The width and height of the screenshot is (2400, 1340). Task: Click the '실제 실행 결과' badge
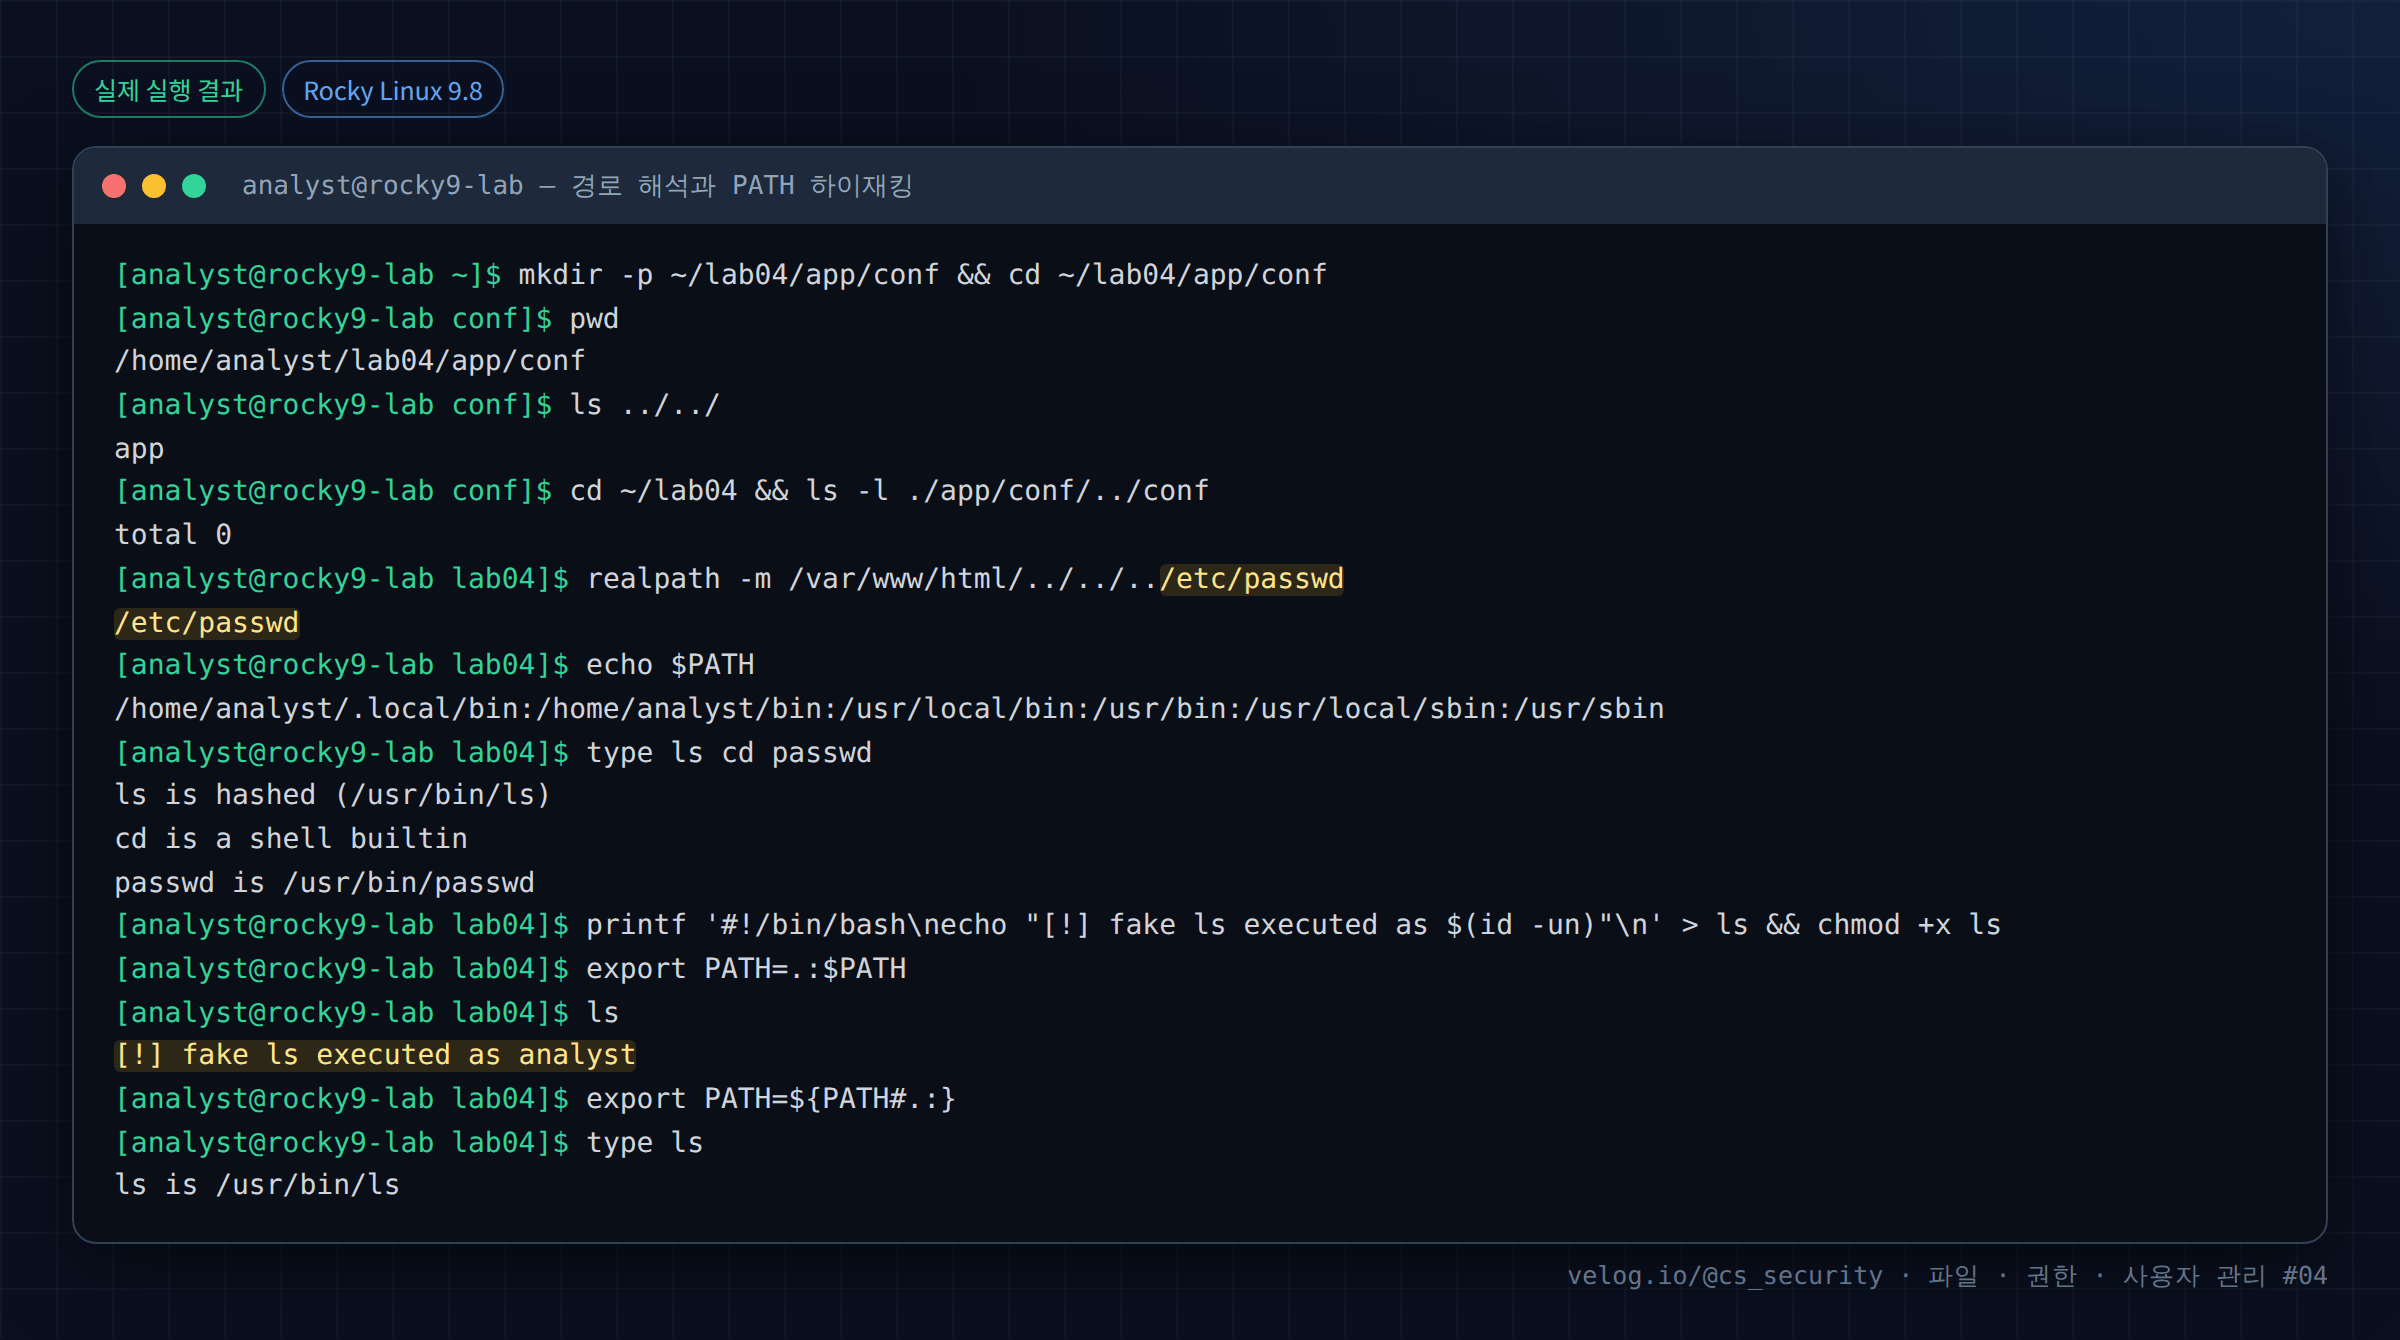pyautogui.click(x=169, y=90)
